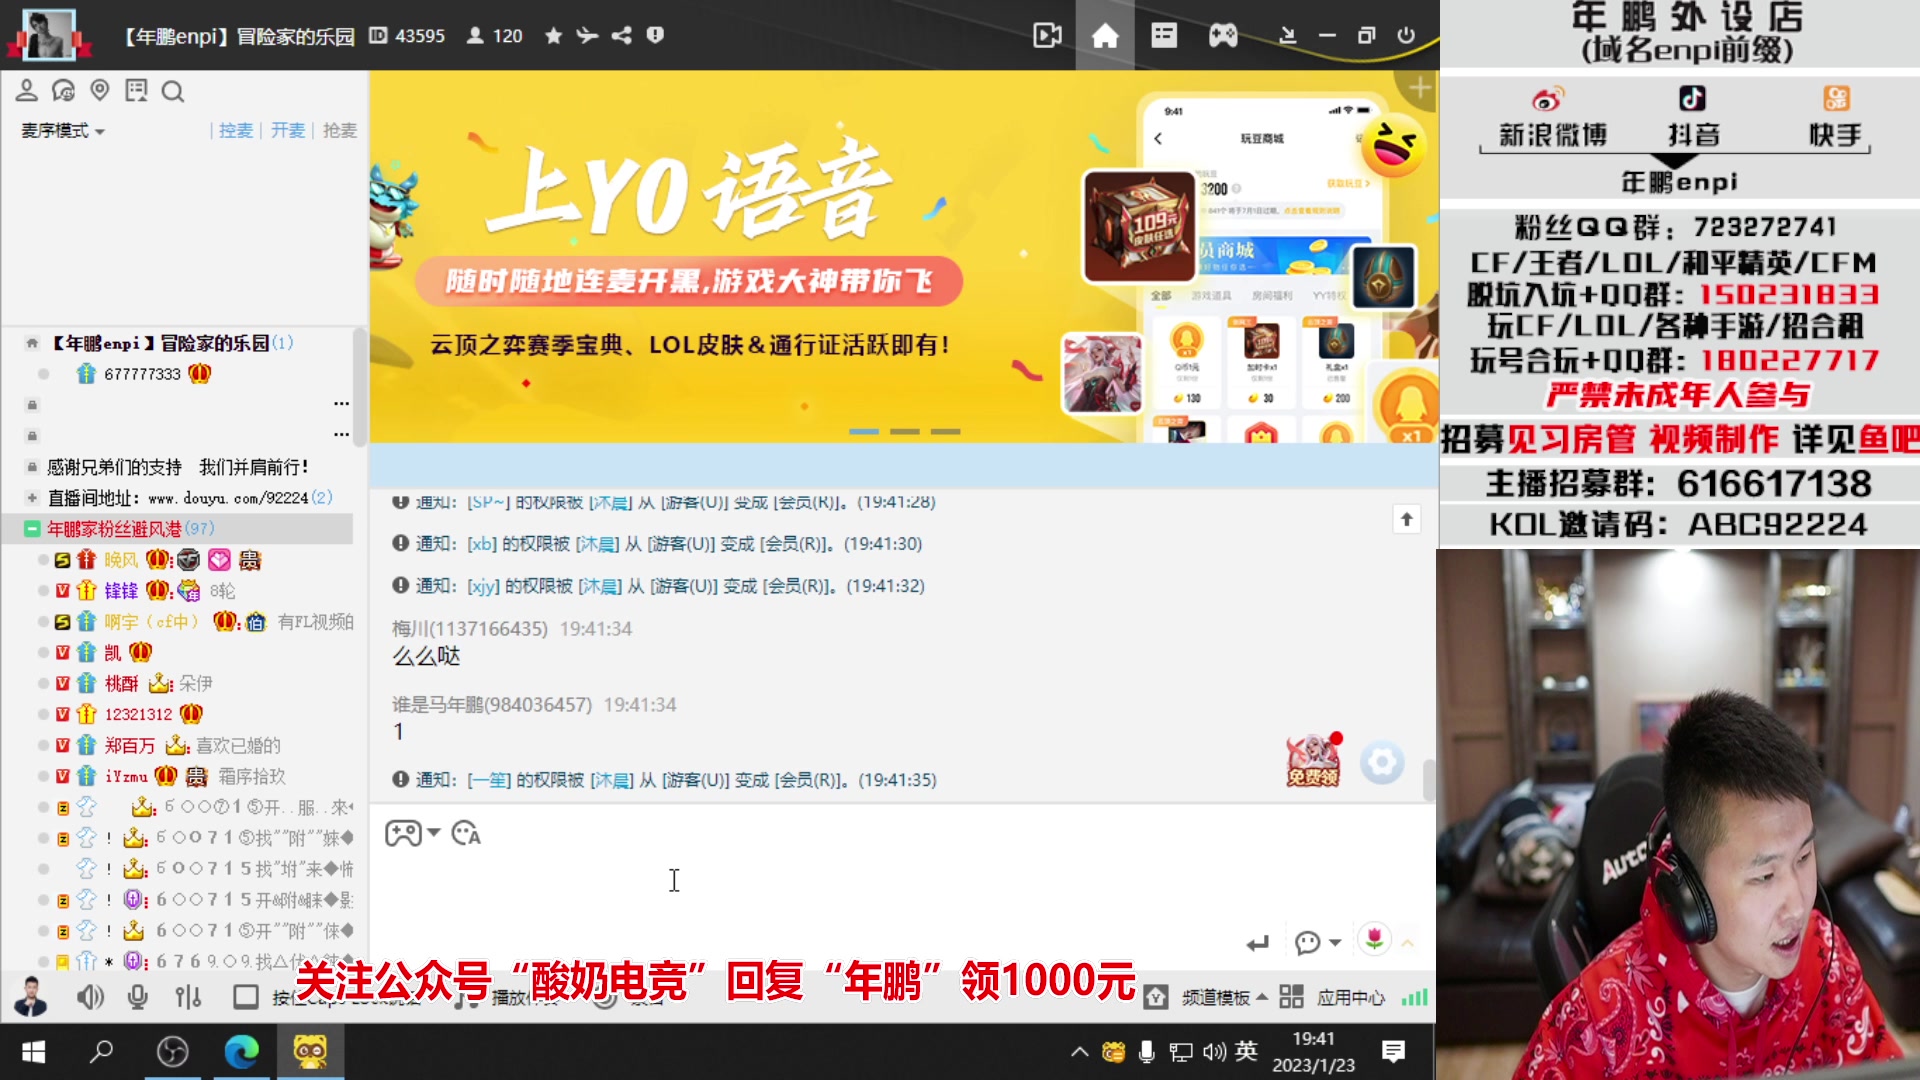Image resolution: width=1920 pixels, height=1080 pixels.
Task: Select user 12321312 in the member list
Action: [138, 715]
